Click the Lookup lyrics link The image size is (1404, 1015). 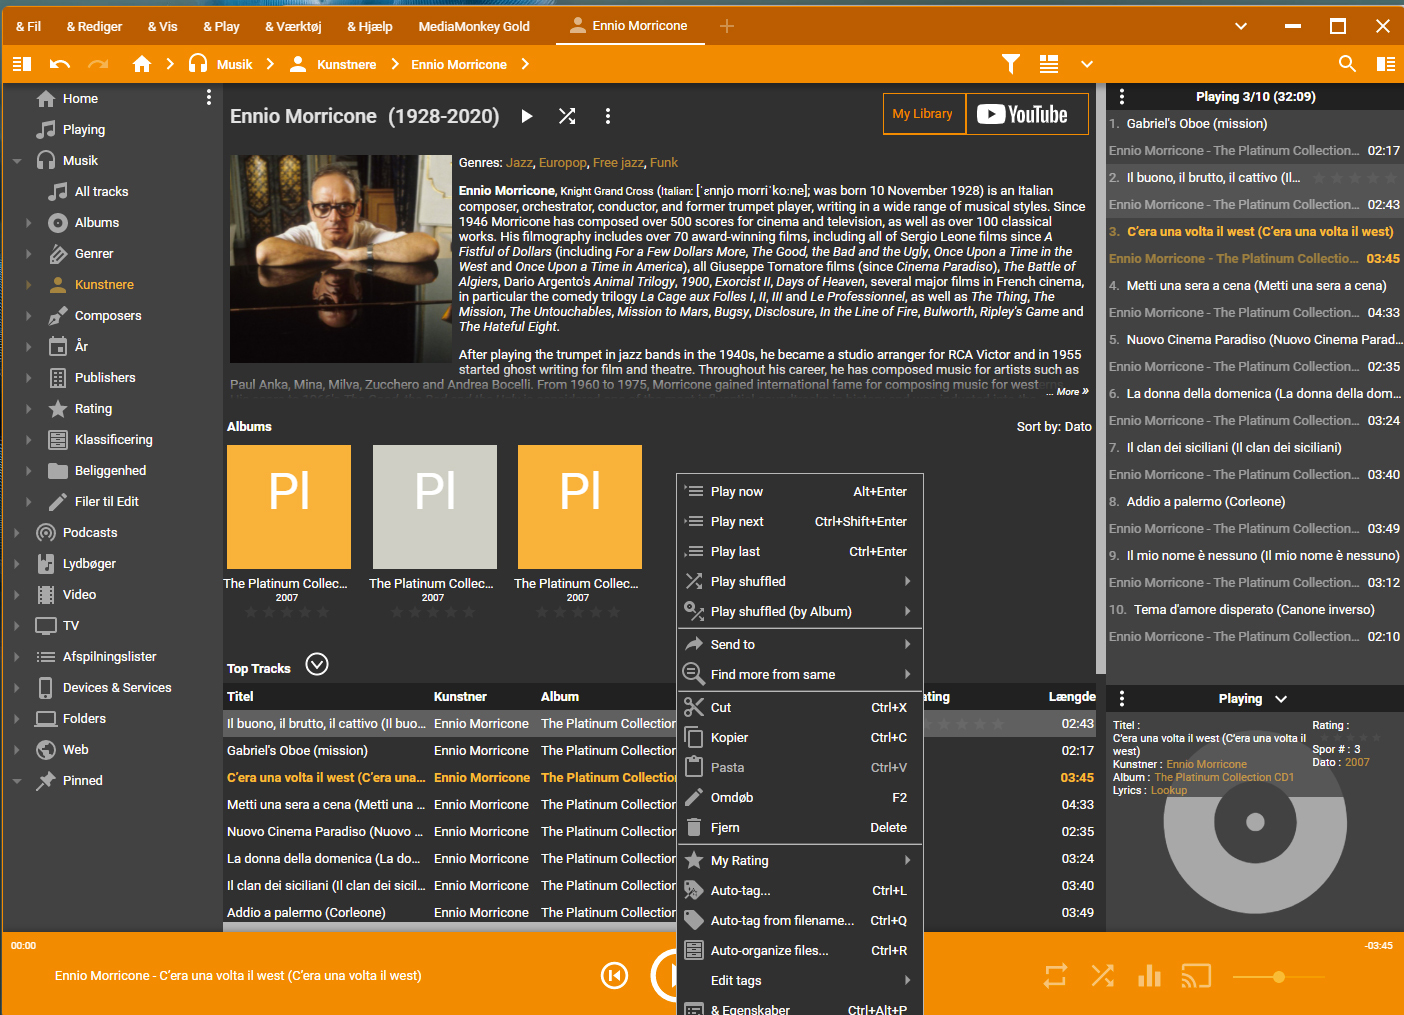[1168, 790]
